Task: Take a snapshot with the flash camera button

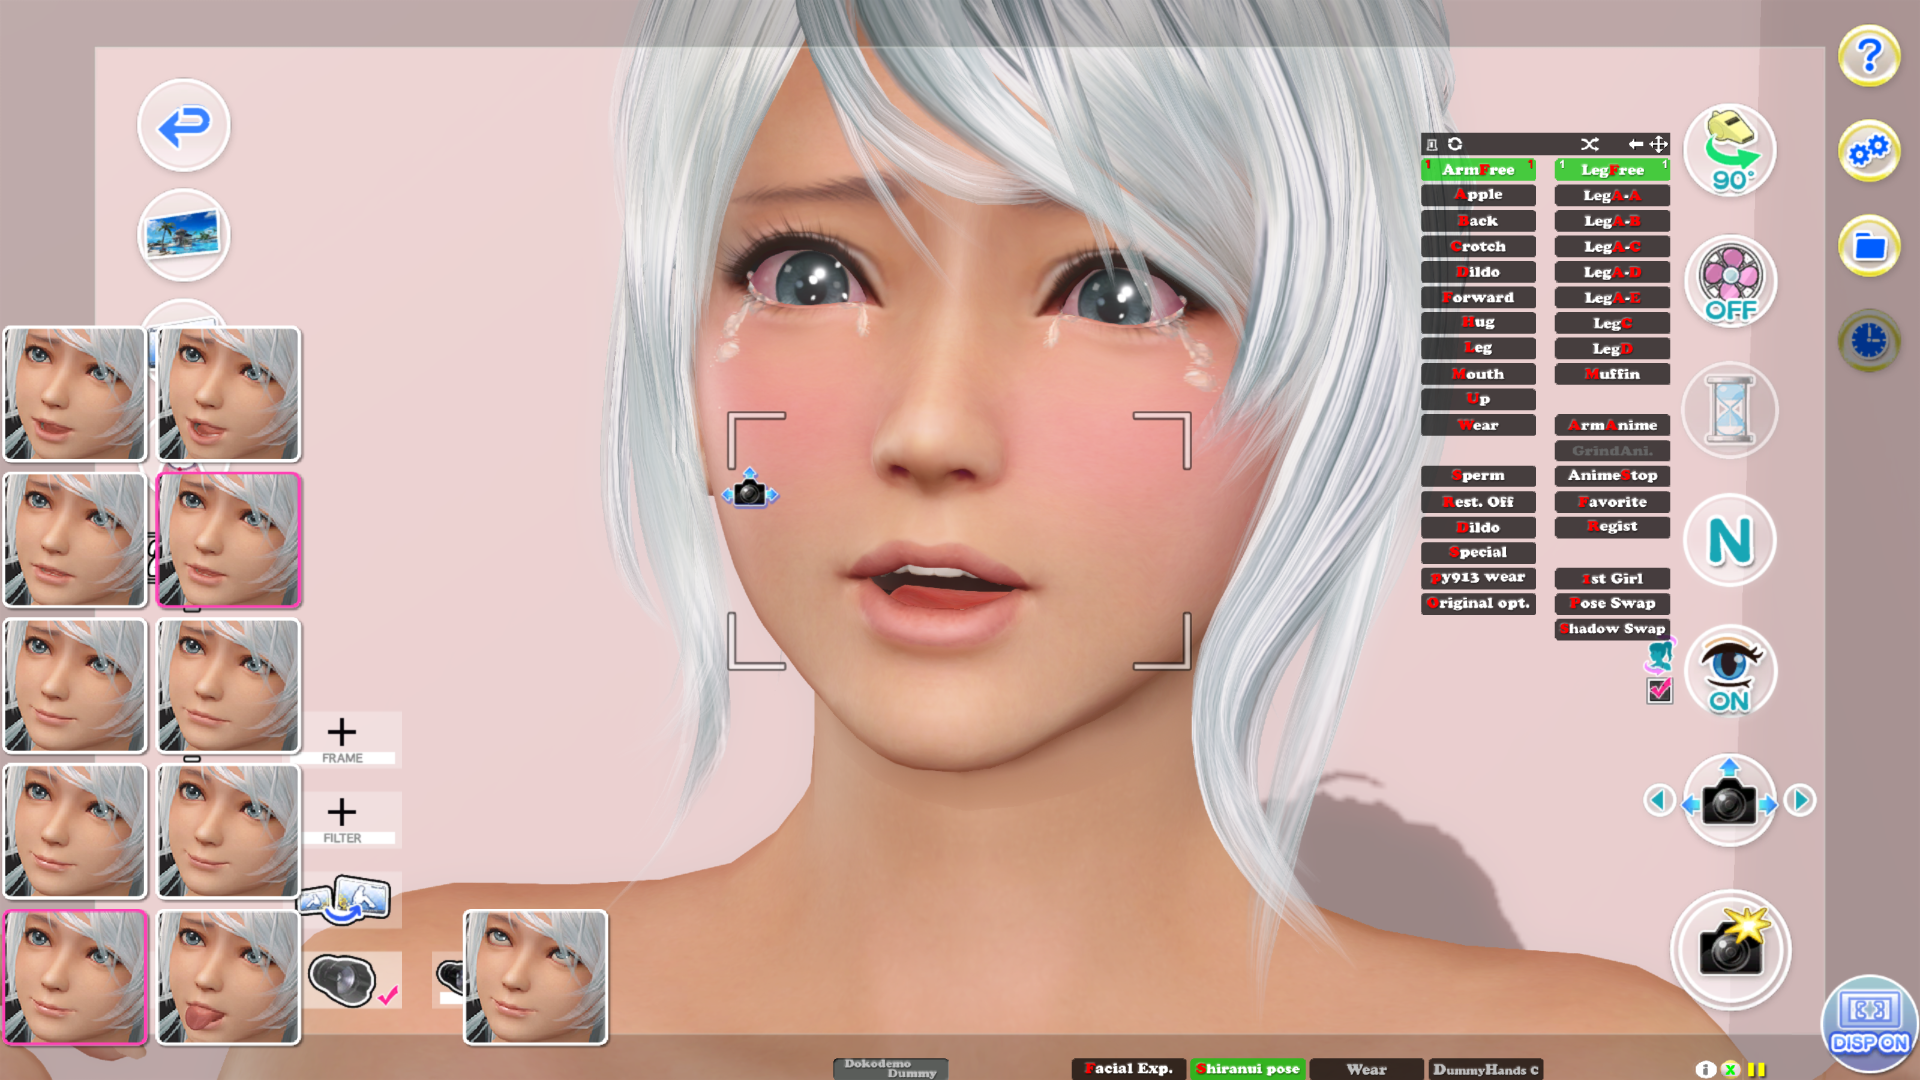Action: tap(1730, 949)
